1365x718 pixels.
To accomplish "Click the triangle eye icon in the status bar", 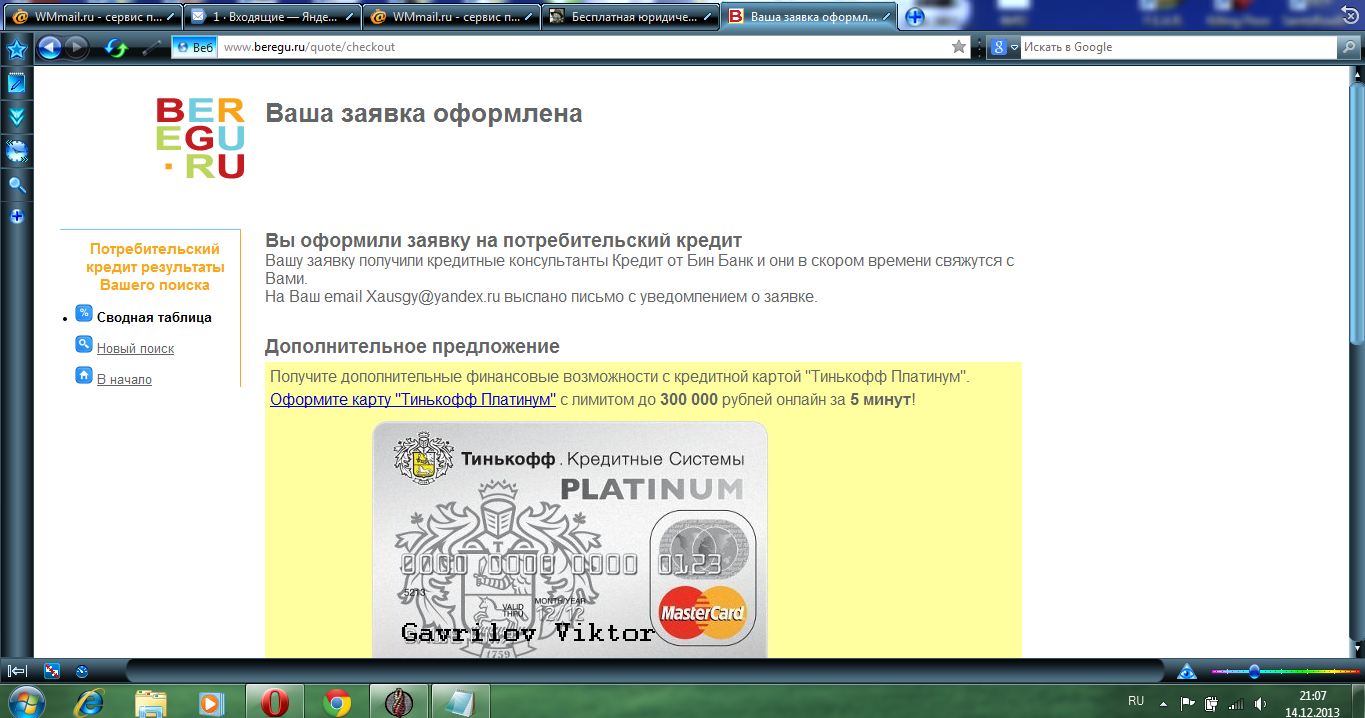I will point(1187,671).
